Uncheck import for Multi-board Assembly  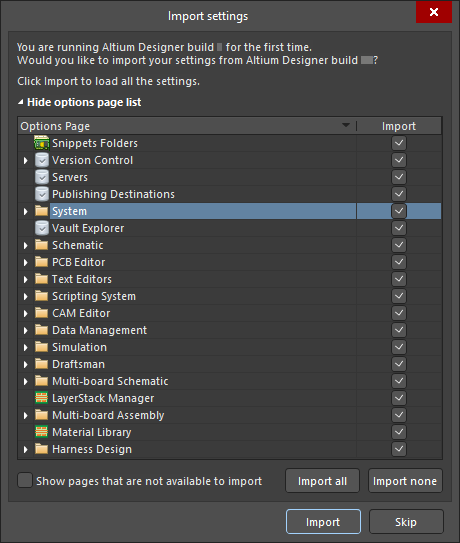click(399, 415)
